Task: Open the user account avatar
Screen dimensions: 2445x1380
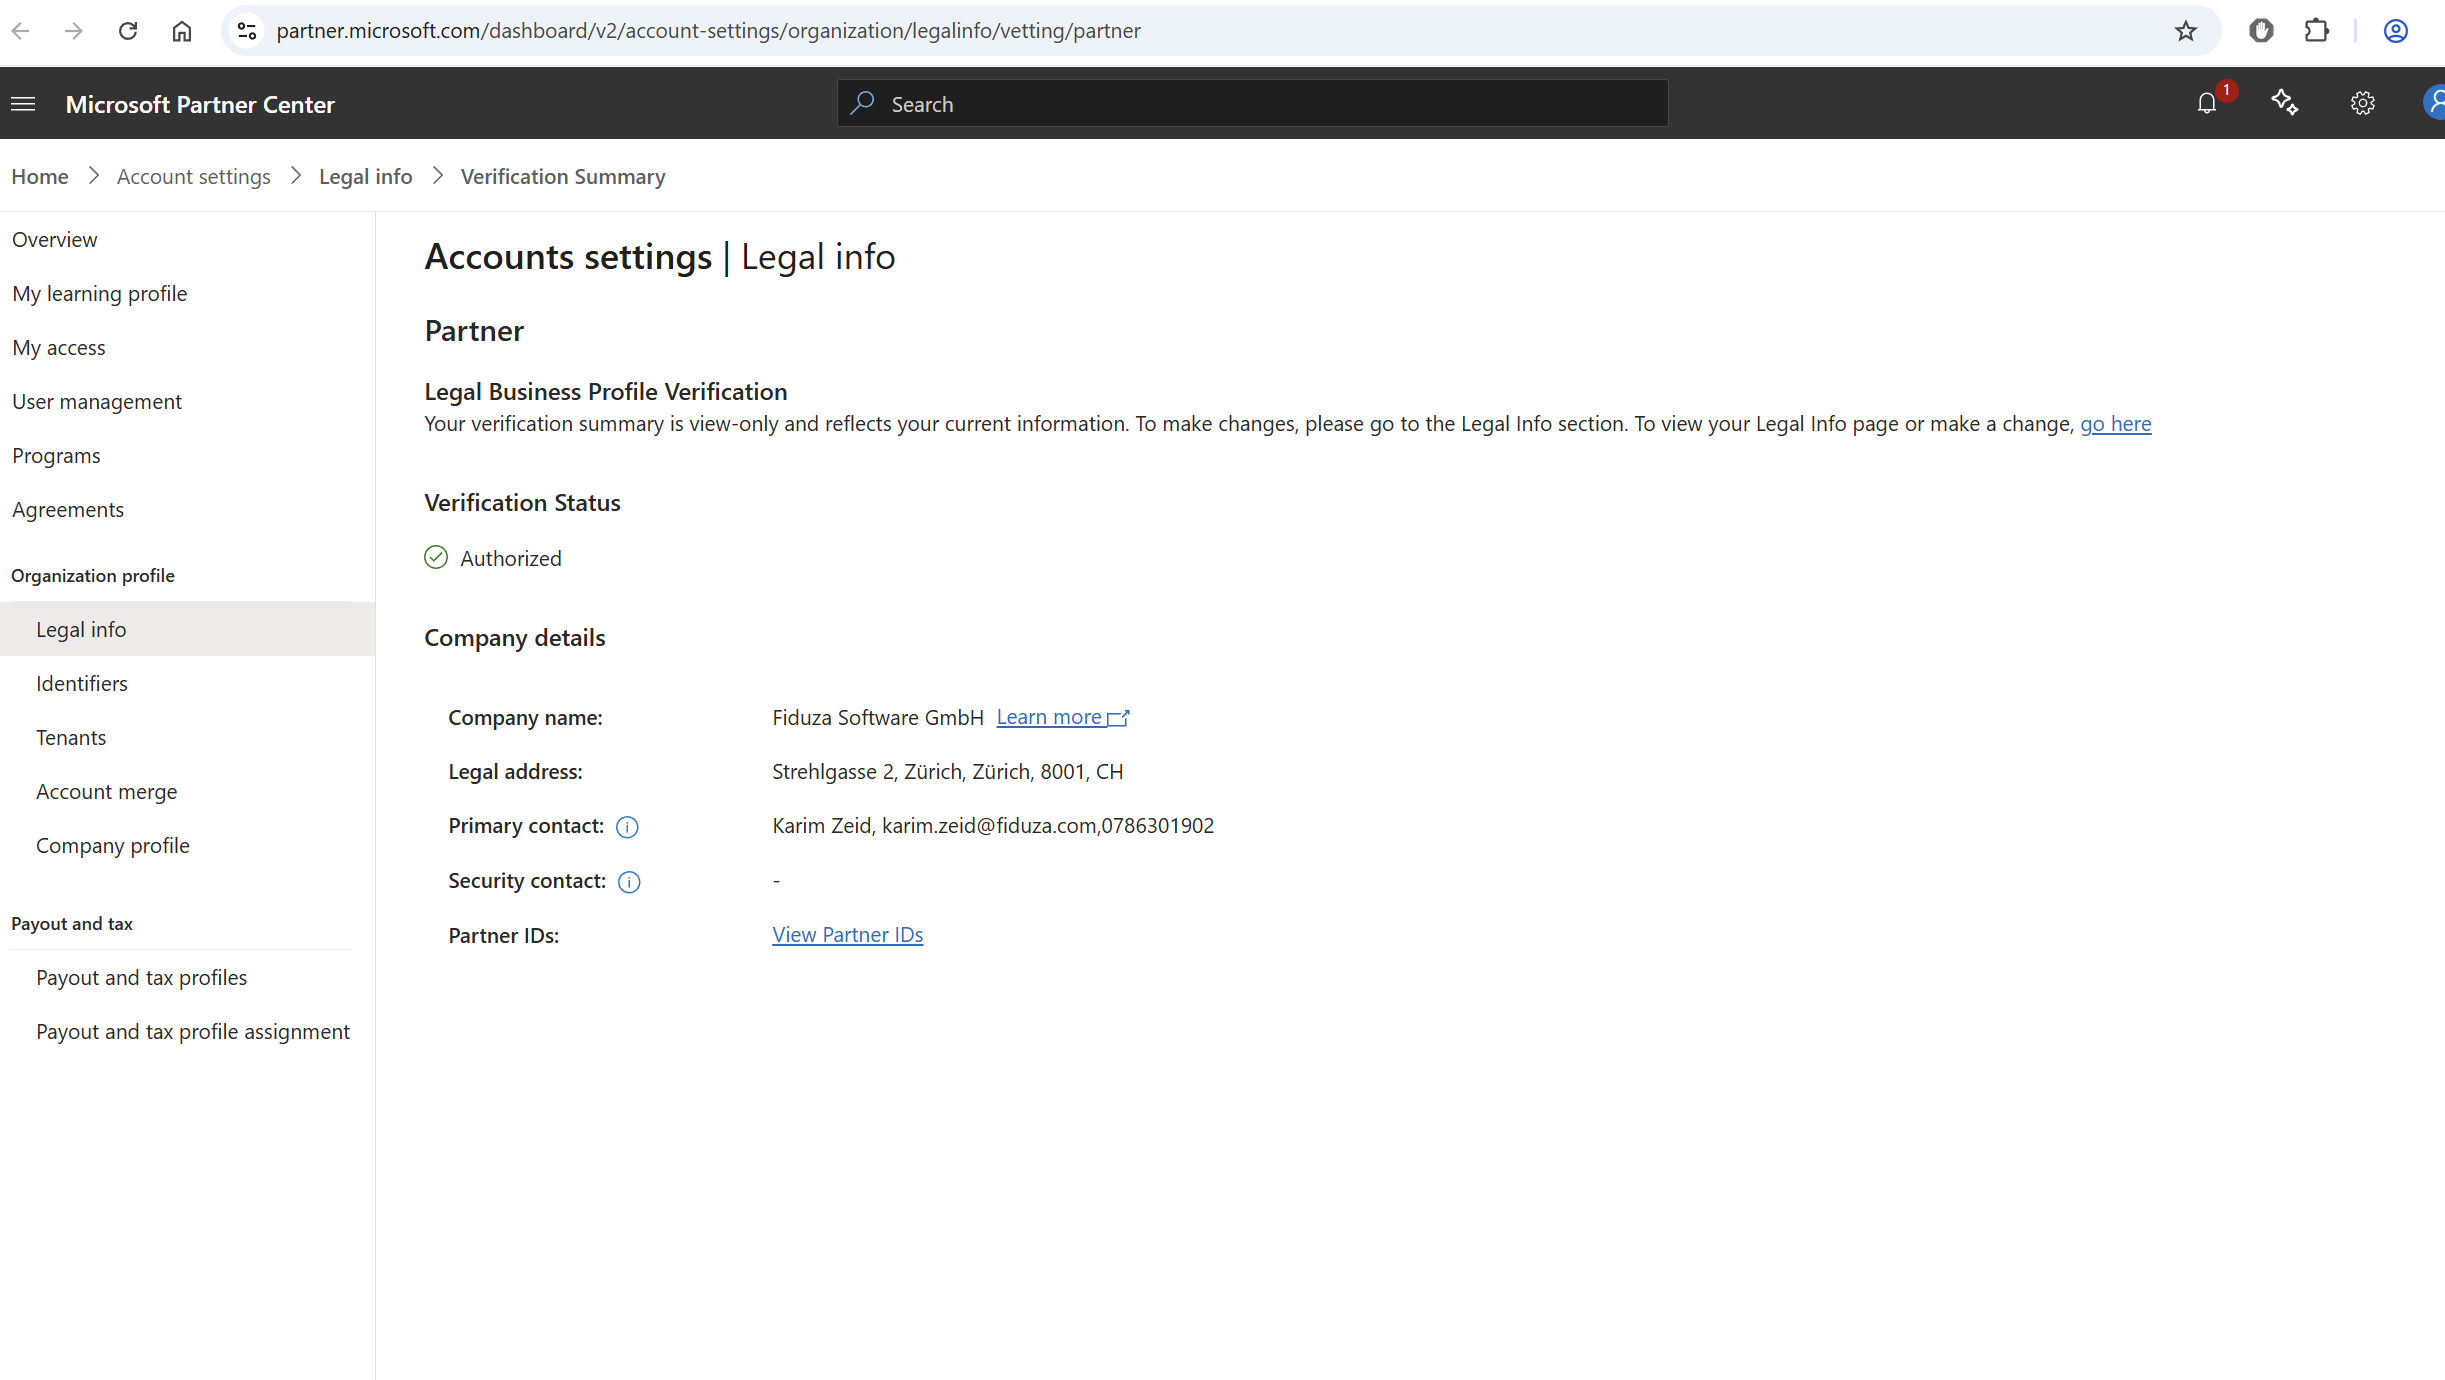Action: tap(2434, 103)
